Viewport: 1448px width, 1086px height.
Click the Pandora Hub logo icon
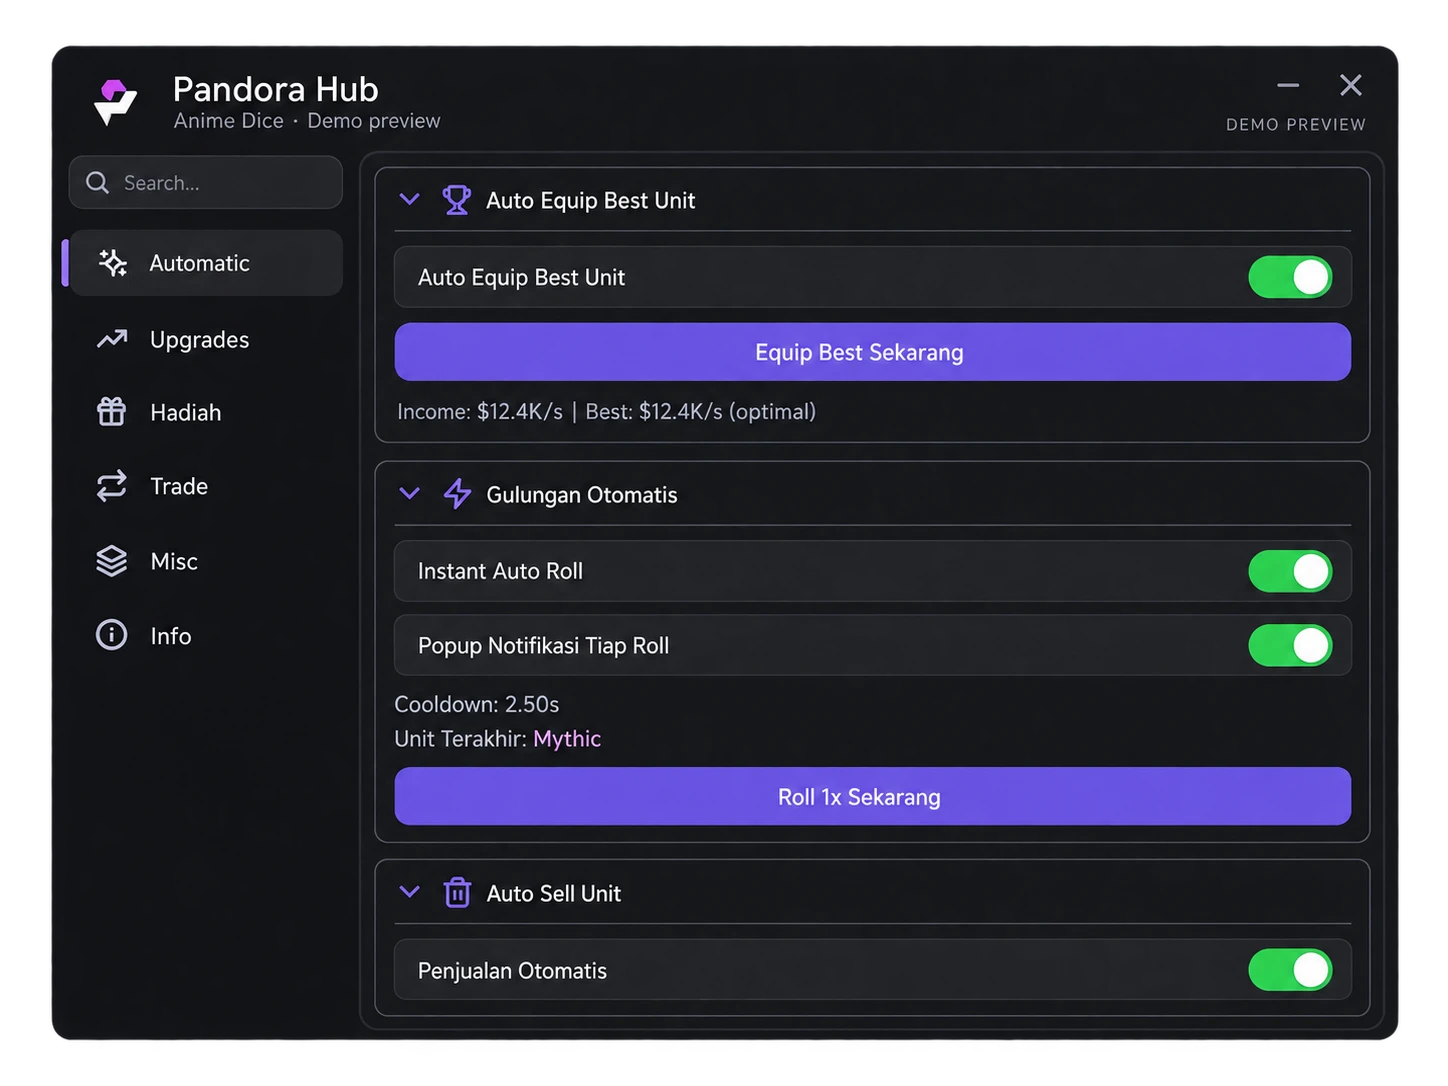click(x=115, y=102)
